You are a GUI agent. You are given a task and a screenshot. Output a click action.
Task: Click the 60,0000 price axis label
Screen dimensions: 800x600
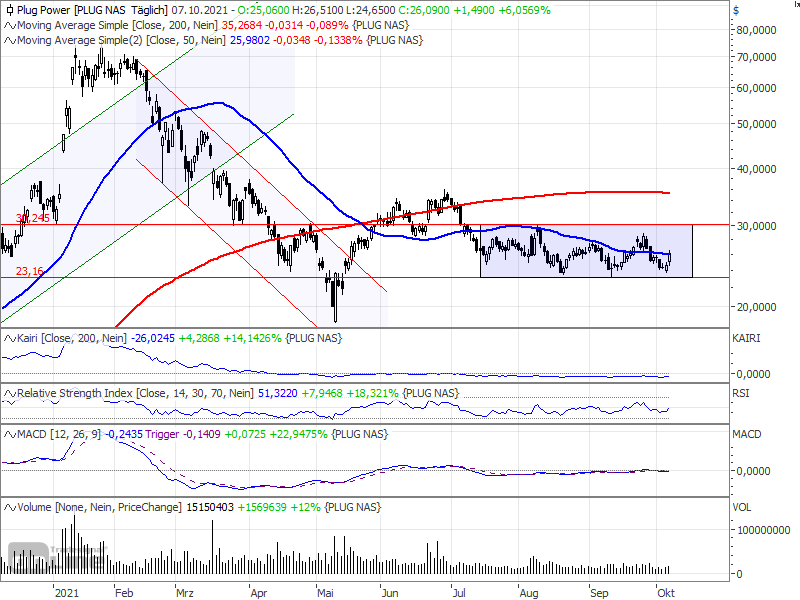click(756, 88)
